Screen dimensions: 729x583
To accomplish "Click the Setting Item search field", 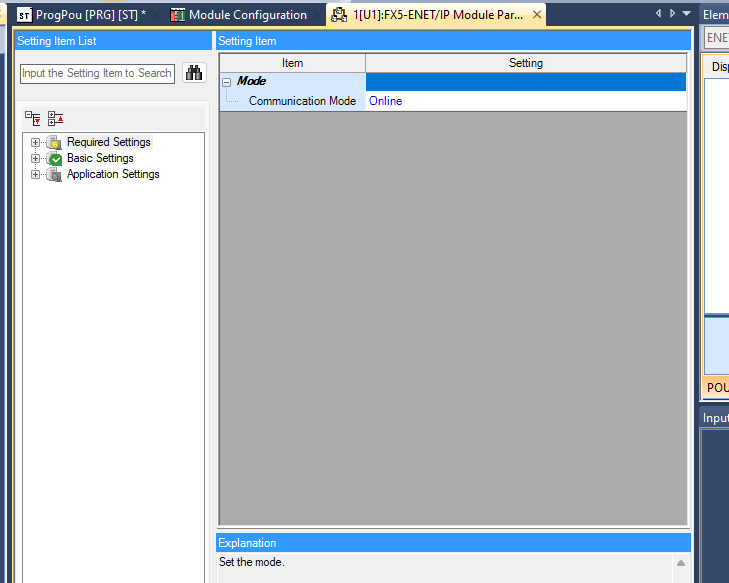I will (97, 73).
